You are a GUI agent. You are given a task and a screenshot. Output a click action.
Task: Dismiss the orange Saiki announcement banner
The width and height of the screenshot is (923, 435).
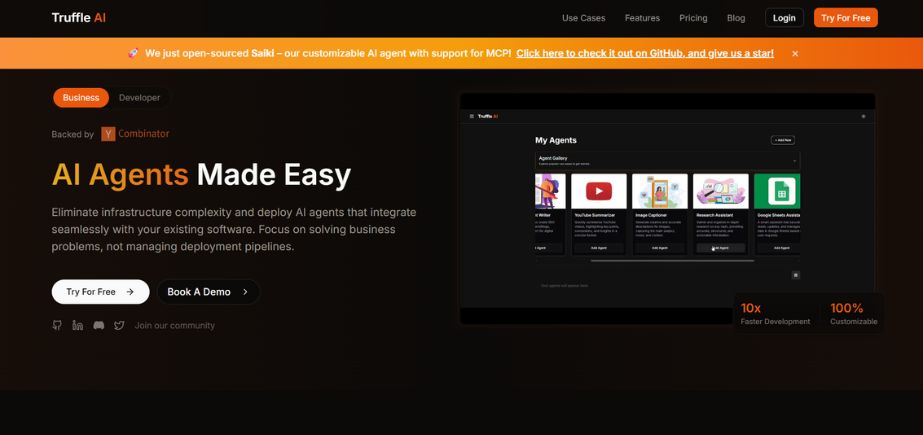(795, 53)
